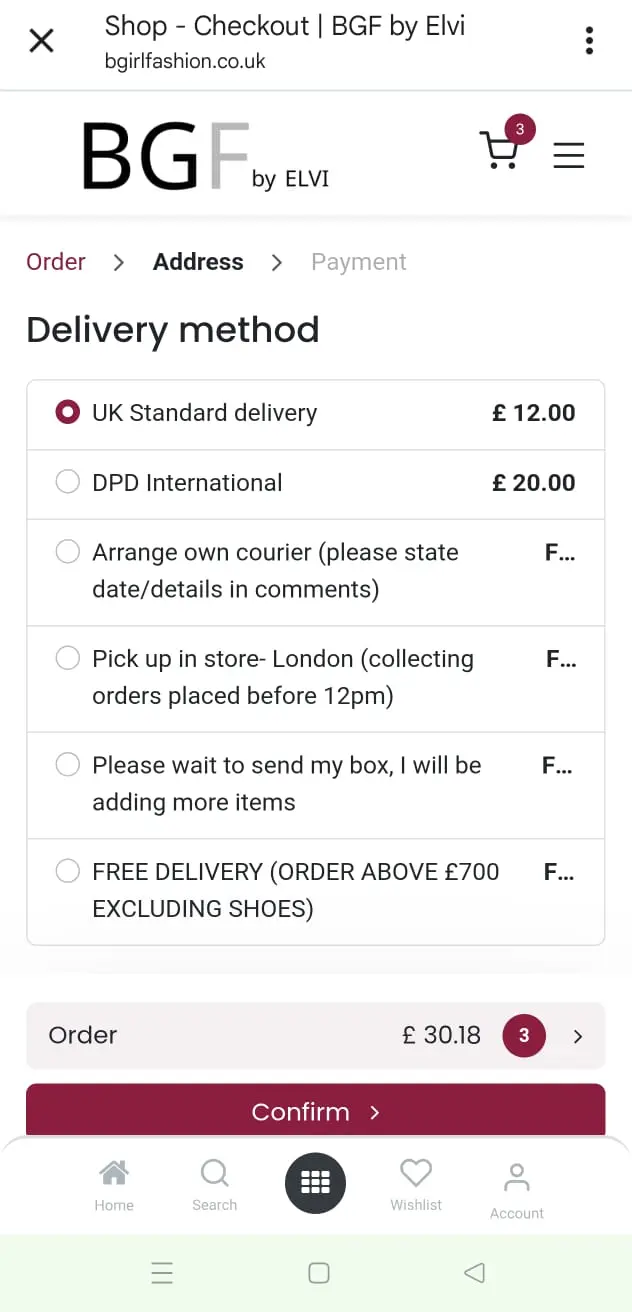Open Search from bottom navigation

[214, 1186]
